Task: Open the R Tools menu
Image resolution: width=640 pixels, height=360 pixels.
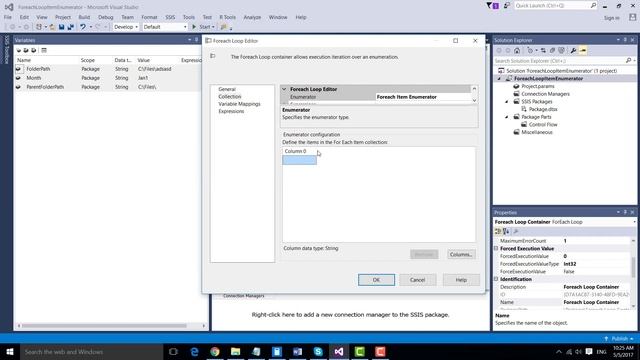Action: tap(227, 17)
